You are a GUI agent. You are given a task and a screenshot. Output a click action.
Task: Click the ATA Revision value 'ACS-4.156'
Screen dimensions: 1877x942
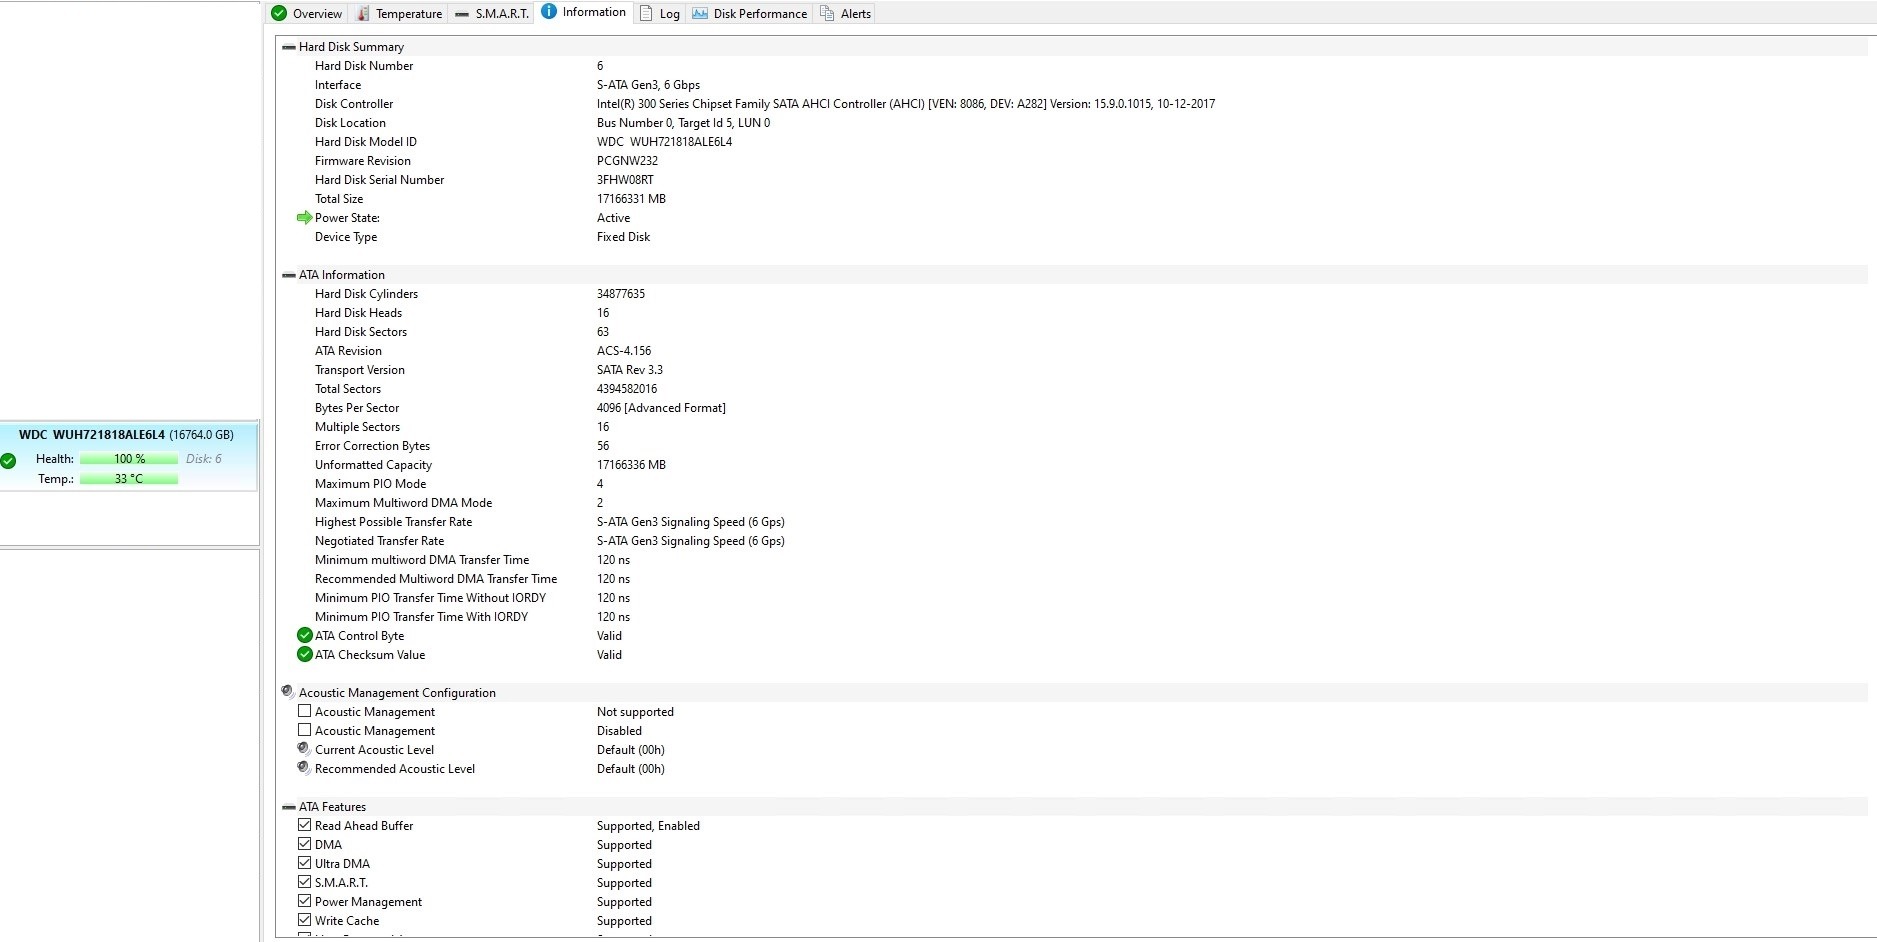pyautogui.click(x=624, y=351)
